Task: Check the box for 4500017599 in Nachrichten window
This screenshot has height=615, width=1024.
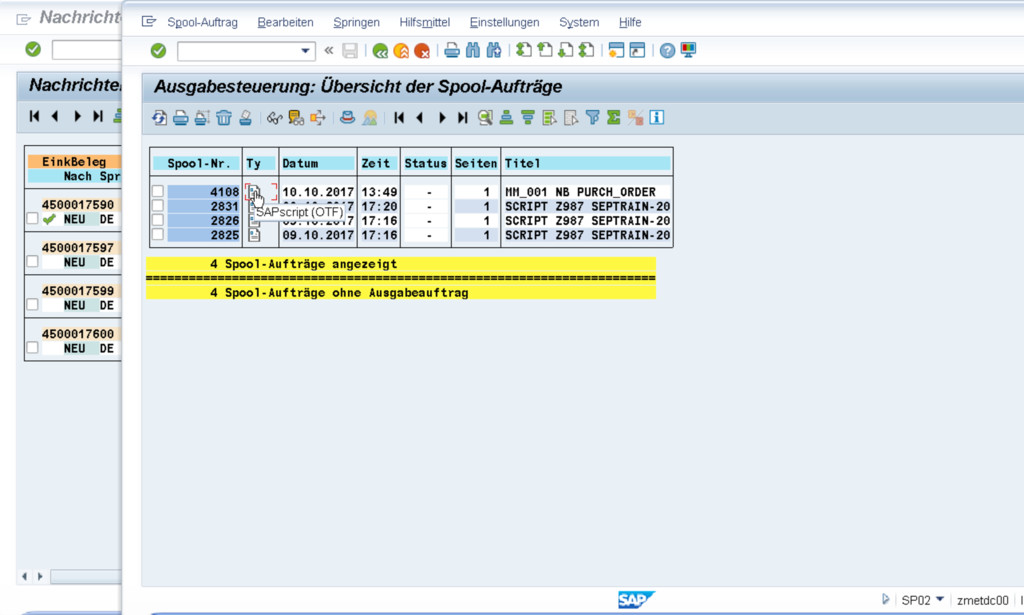Action: coord(32,304)
